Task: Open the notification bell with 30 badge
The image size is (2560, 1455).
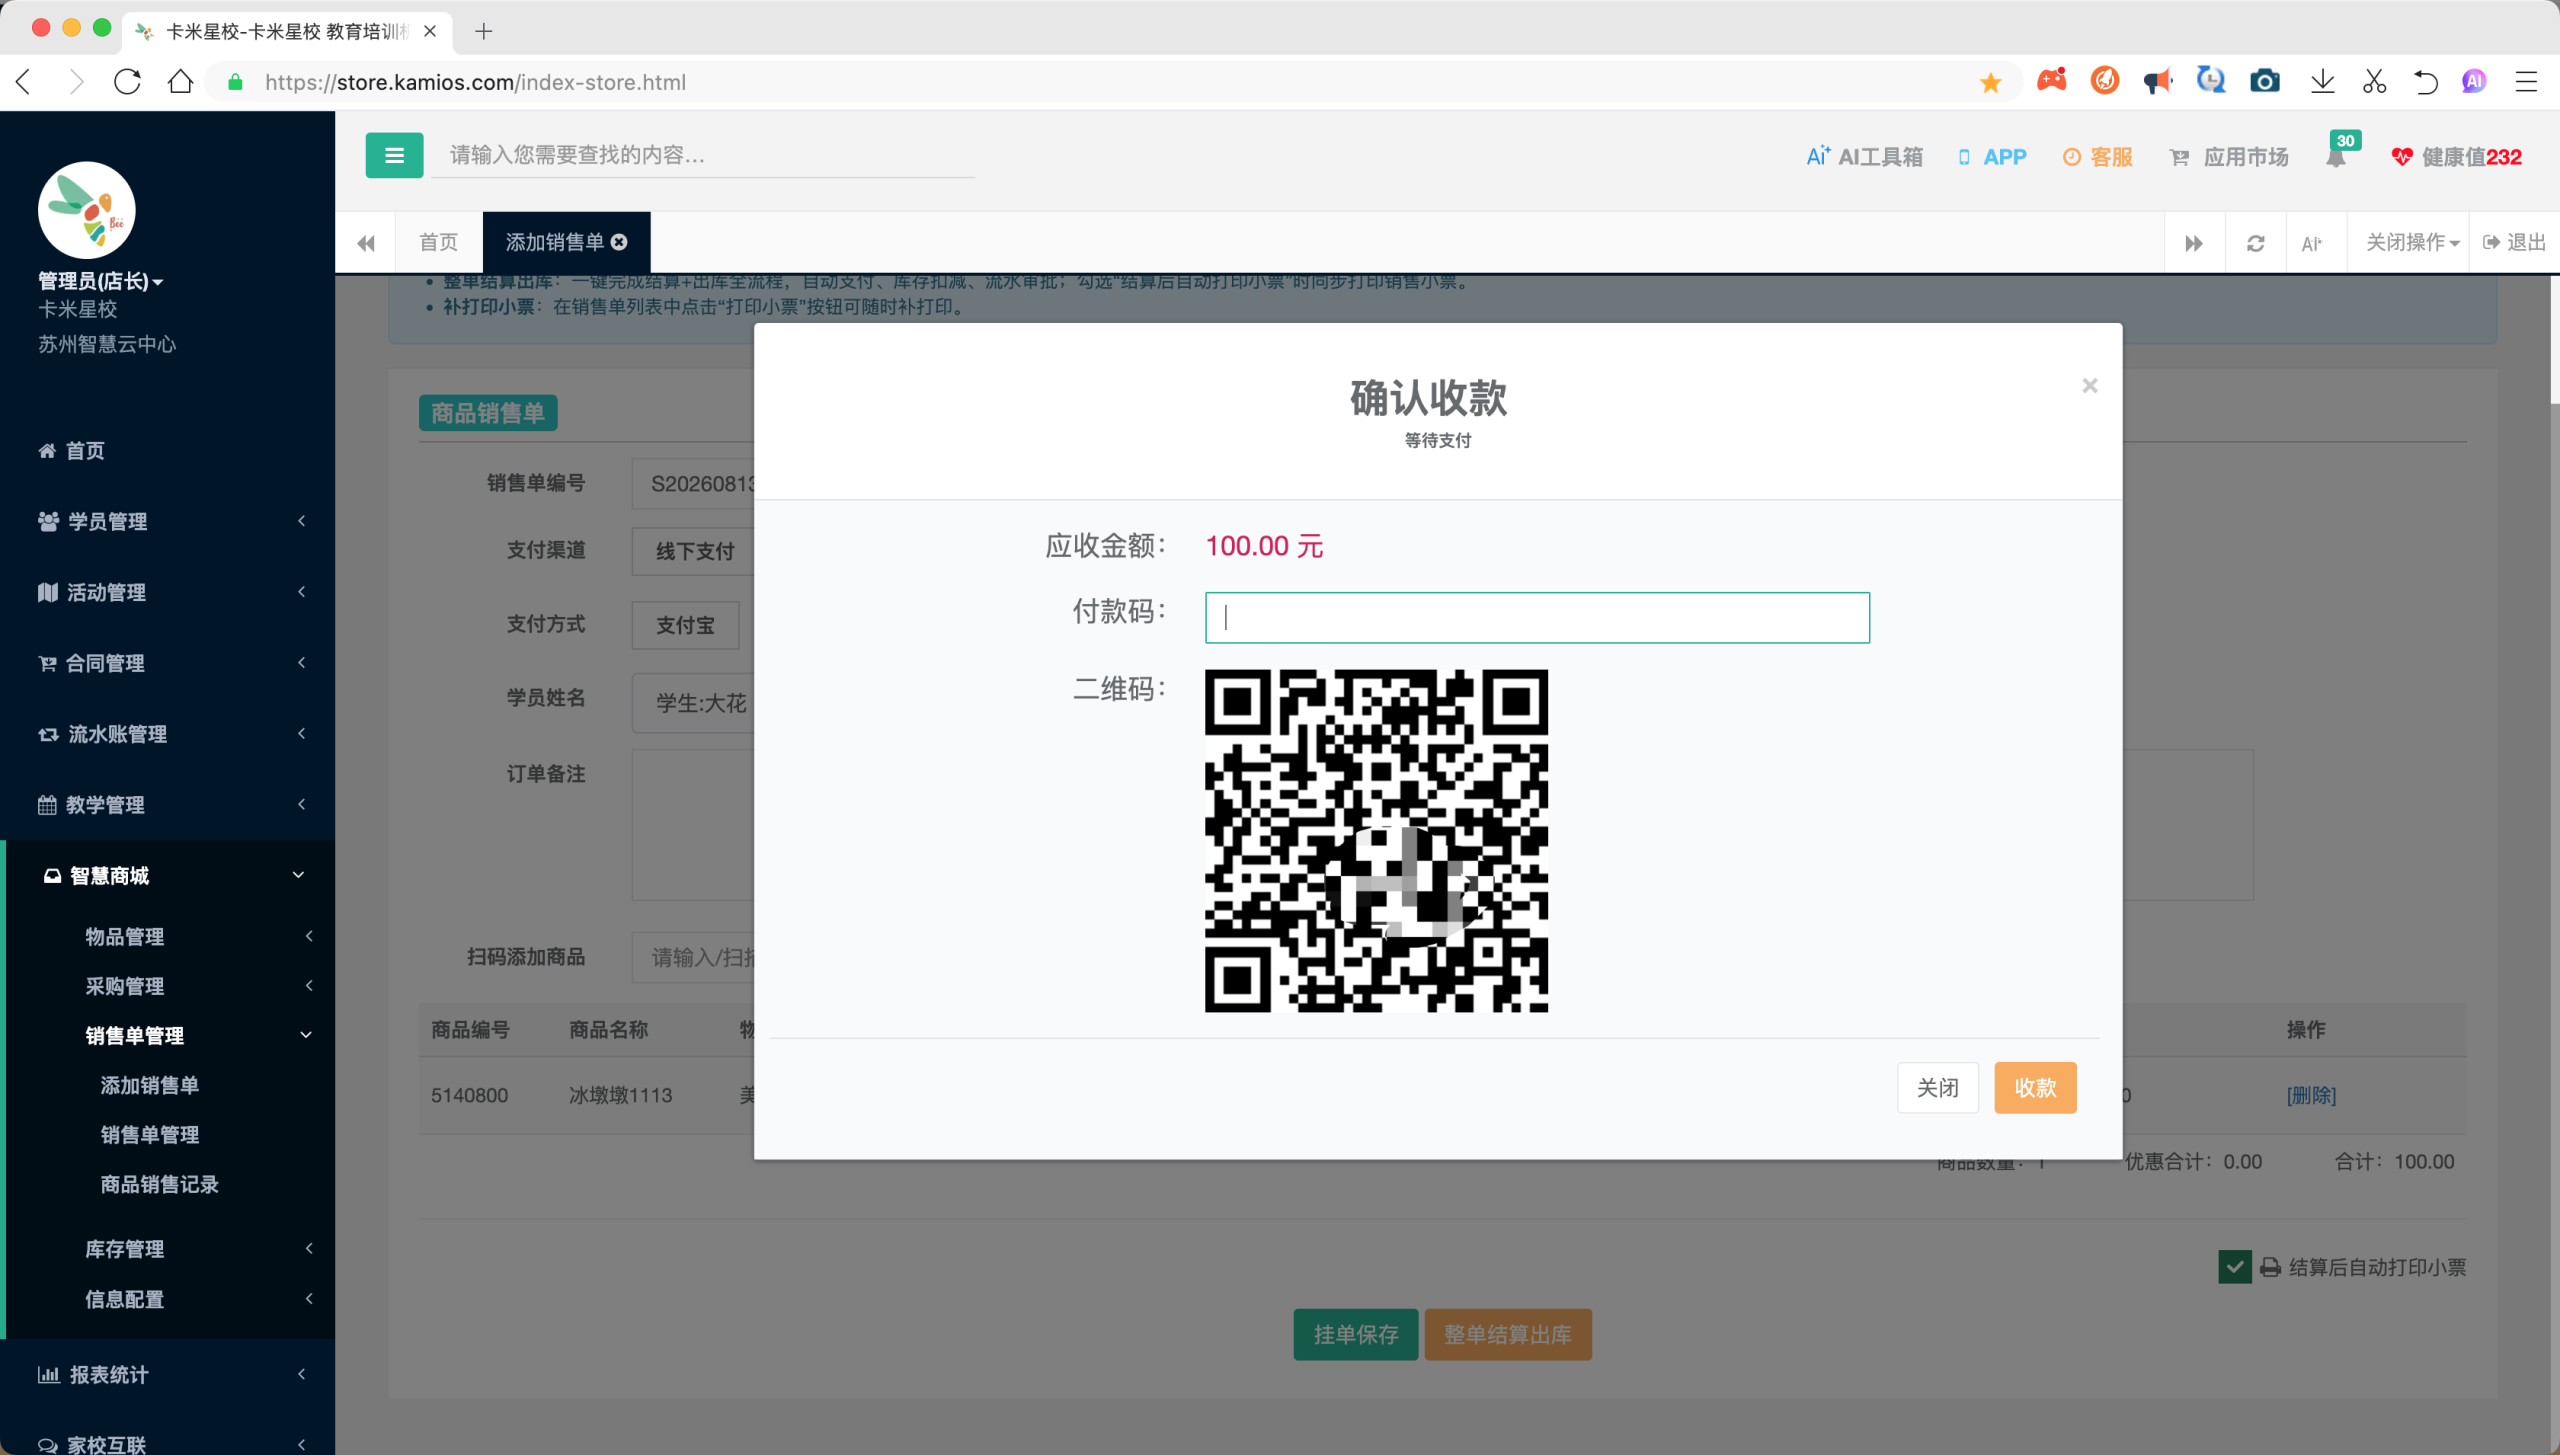Action: (x=2336, y=157)
